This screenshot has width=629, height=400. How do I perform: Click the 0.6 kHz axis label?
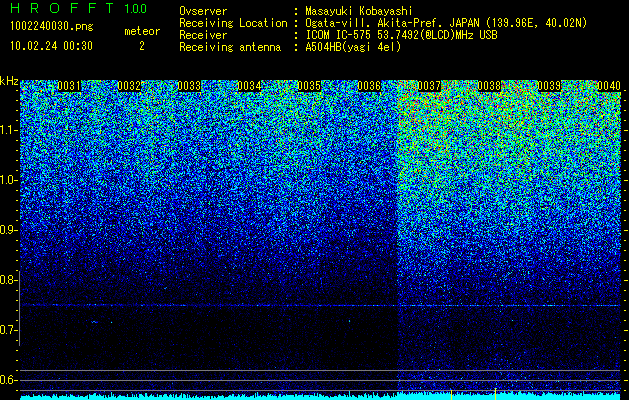tap(9, 380)
